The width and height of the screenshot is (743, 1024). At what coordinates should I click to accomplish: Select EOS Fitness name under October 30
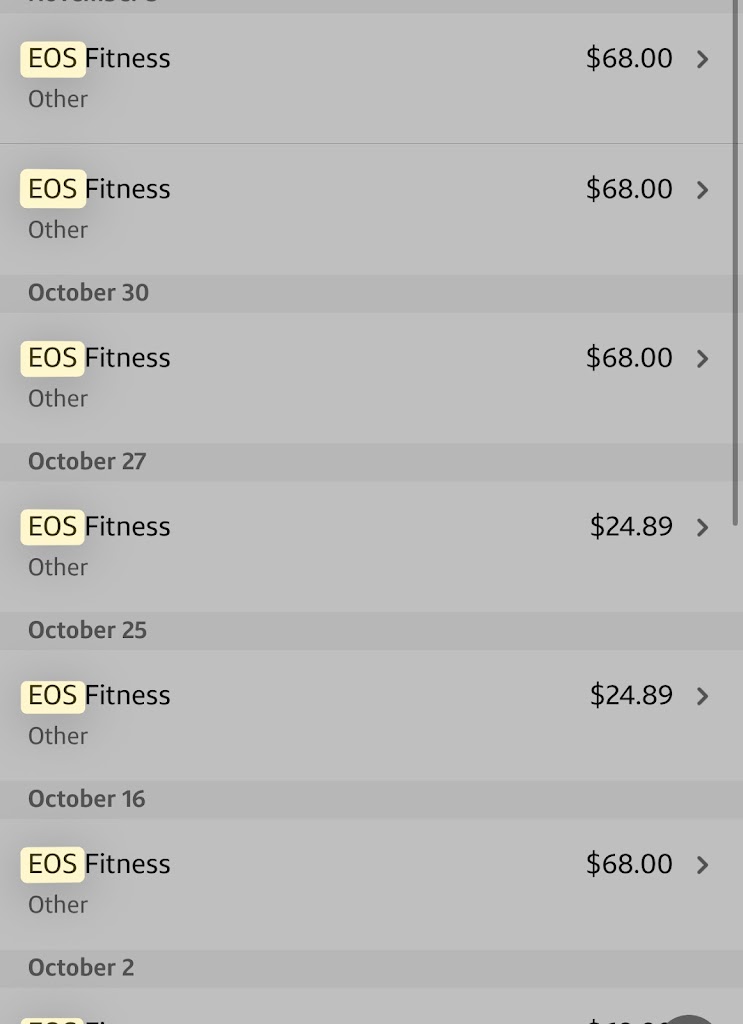tap(99, 358)
